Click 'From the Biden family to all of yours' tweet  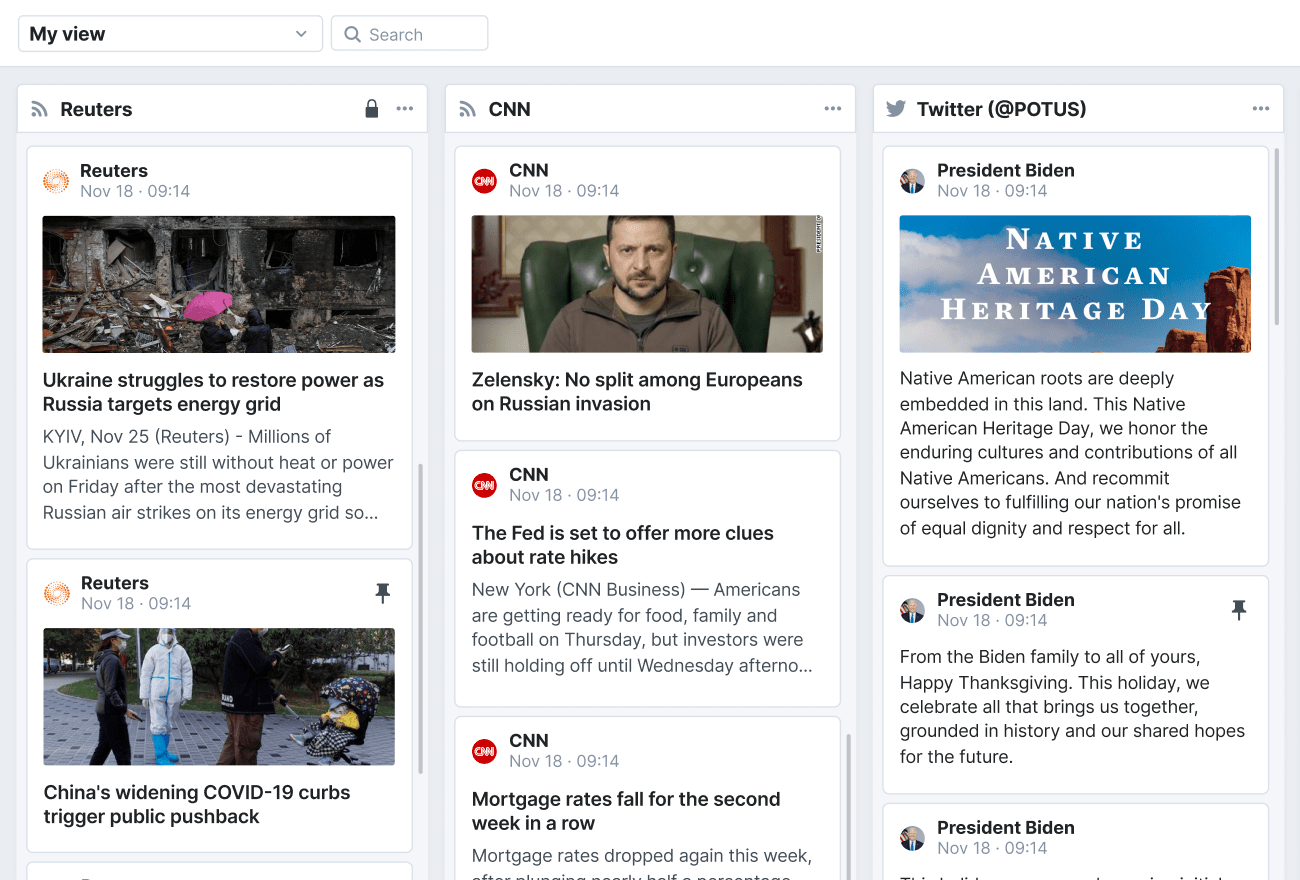[x=1072, y=707]
